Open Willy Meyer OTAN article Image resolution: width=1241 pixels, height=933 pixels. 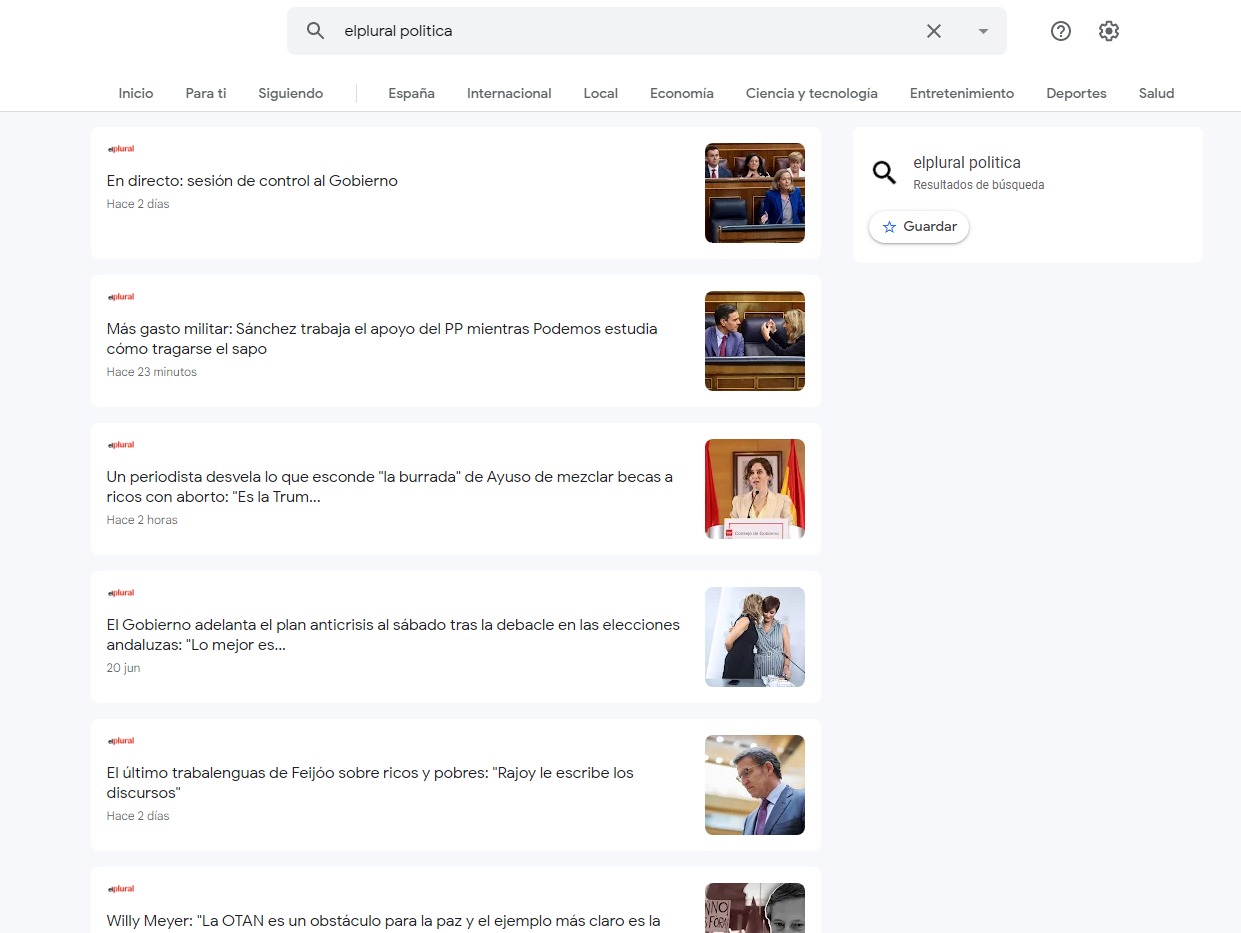click(x=383, y=921)
